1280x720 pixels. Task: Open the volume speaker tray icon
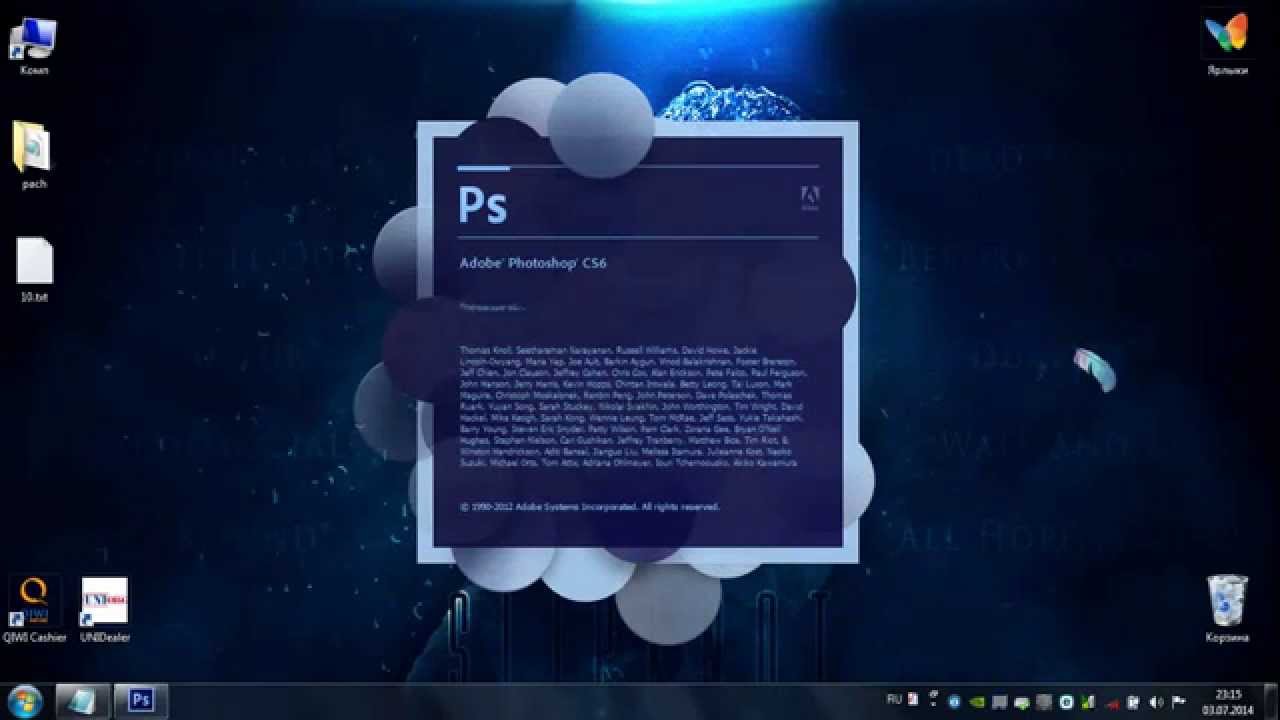[1157, 702]
